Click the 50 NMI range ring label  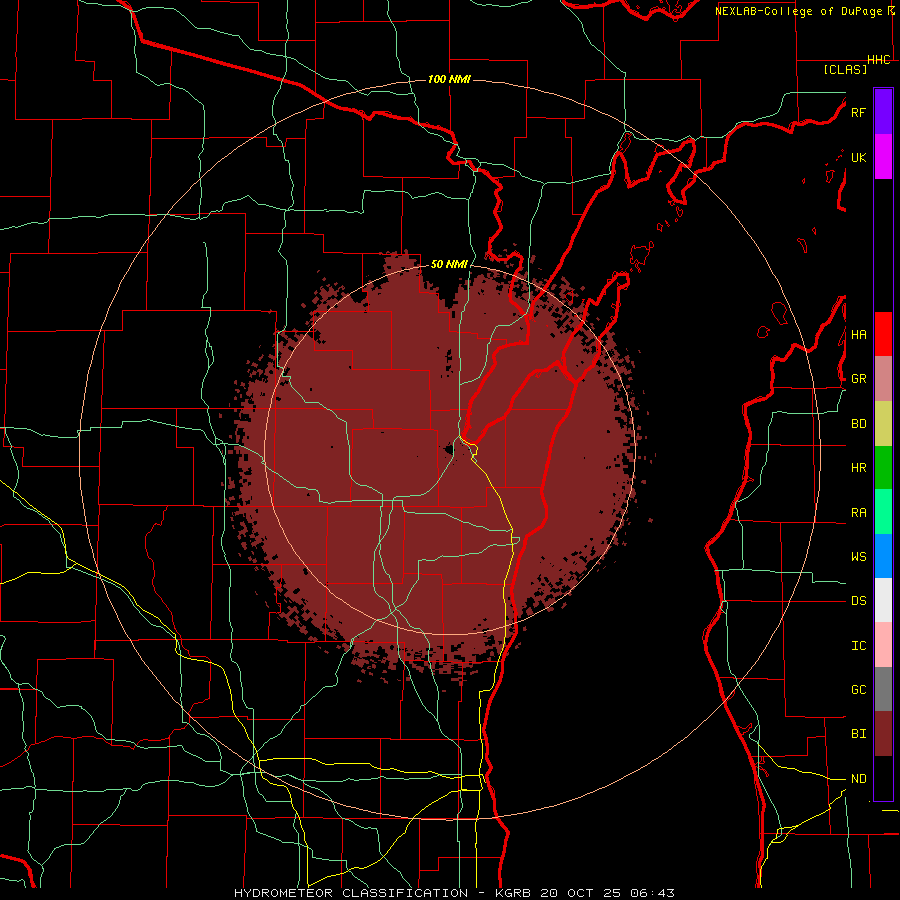click(449, 264)
